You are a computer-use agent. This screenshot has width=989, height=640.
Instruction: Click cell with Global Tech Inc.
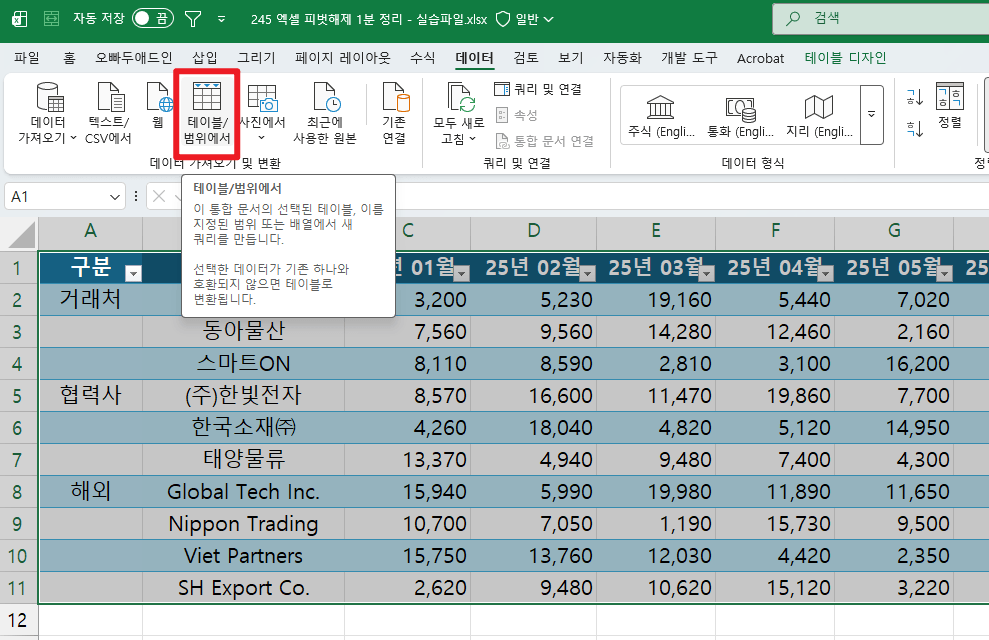243,491
